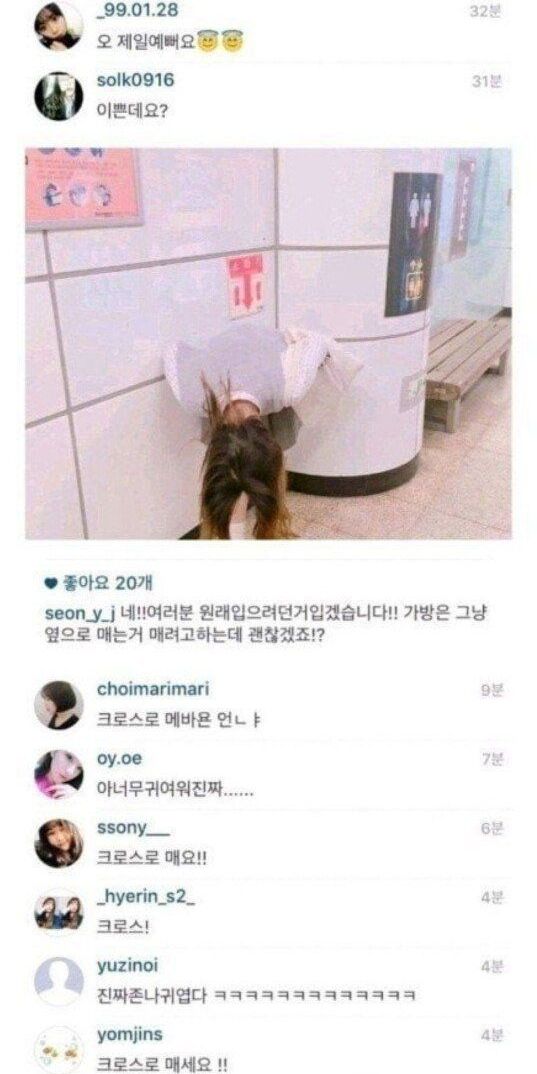Open the choimarimari username link
The height and width of the screenshot is (1074, 537).
pos(153,689)
